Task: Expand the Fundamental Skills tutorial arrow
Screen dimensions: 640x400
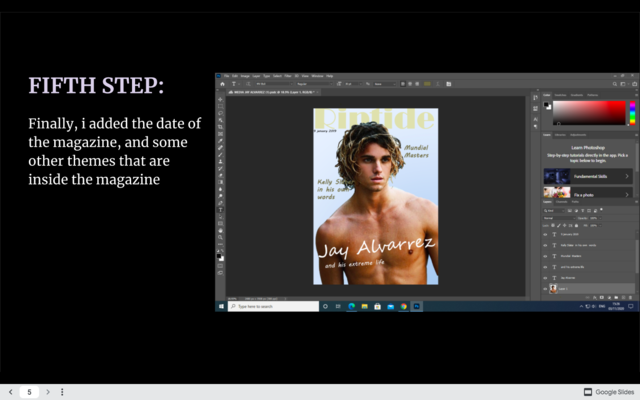Action: [627, 176]
